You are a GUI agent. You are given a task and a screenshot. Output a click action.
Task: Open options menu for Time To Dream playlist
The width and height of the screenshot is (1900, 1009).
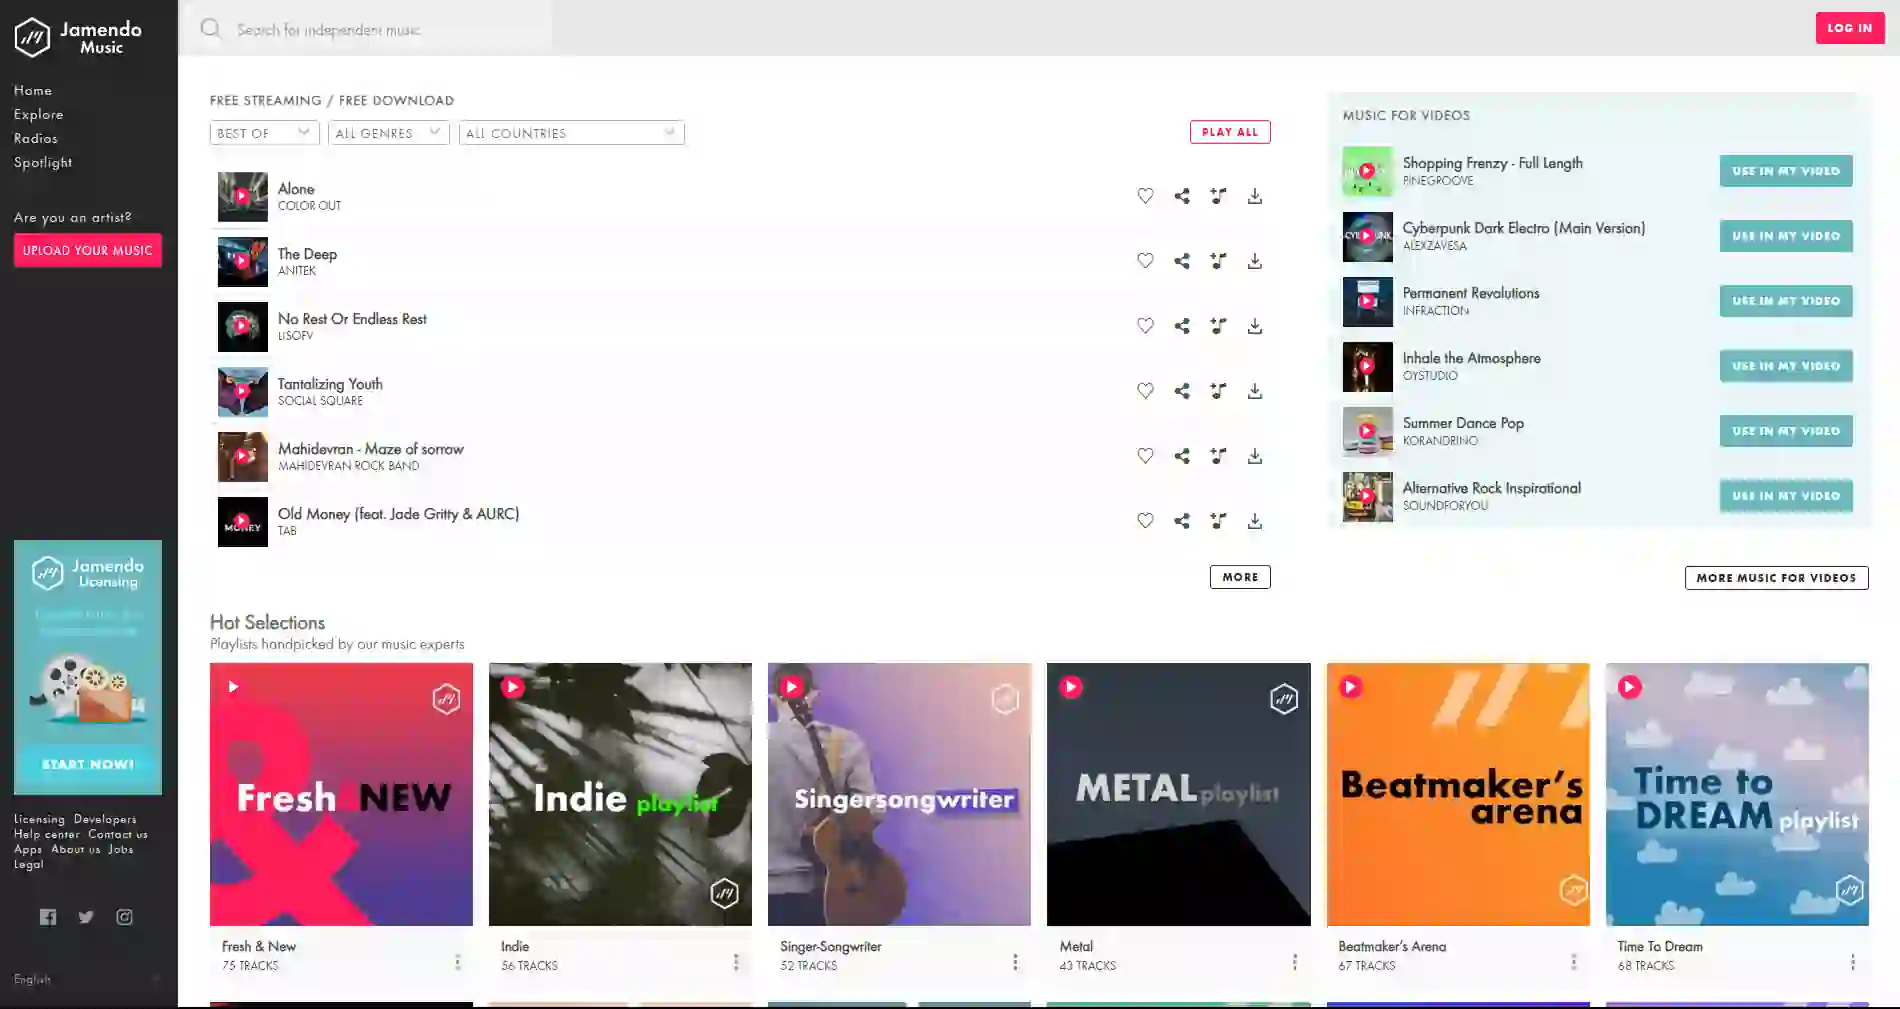tap(1852, 962)
